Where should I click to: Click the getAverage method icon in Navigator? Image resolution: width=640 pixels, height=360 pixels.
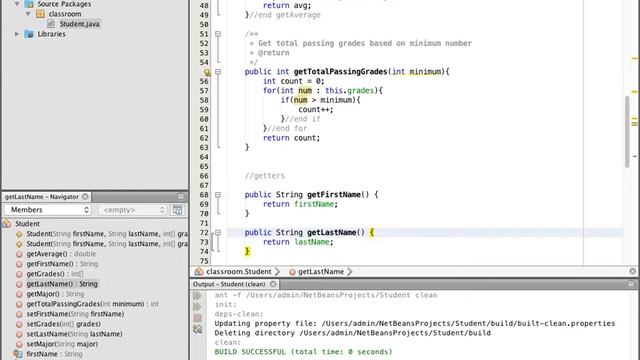19,254
